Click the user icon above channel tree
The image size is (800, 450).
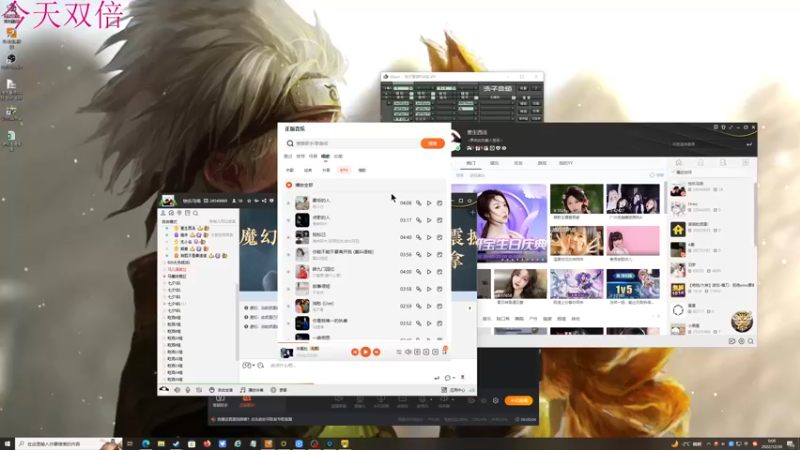163,213
